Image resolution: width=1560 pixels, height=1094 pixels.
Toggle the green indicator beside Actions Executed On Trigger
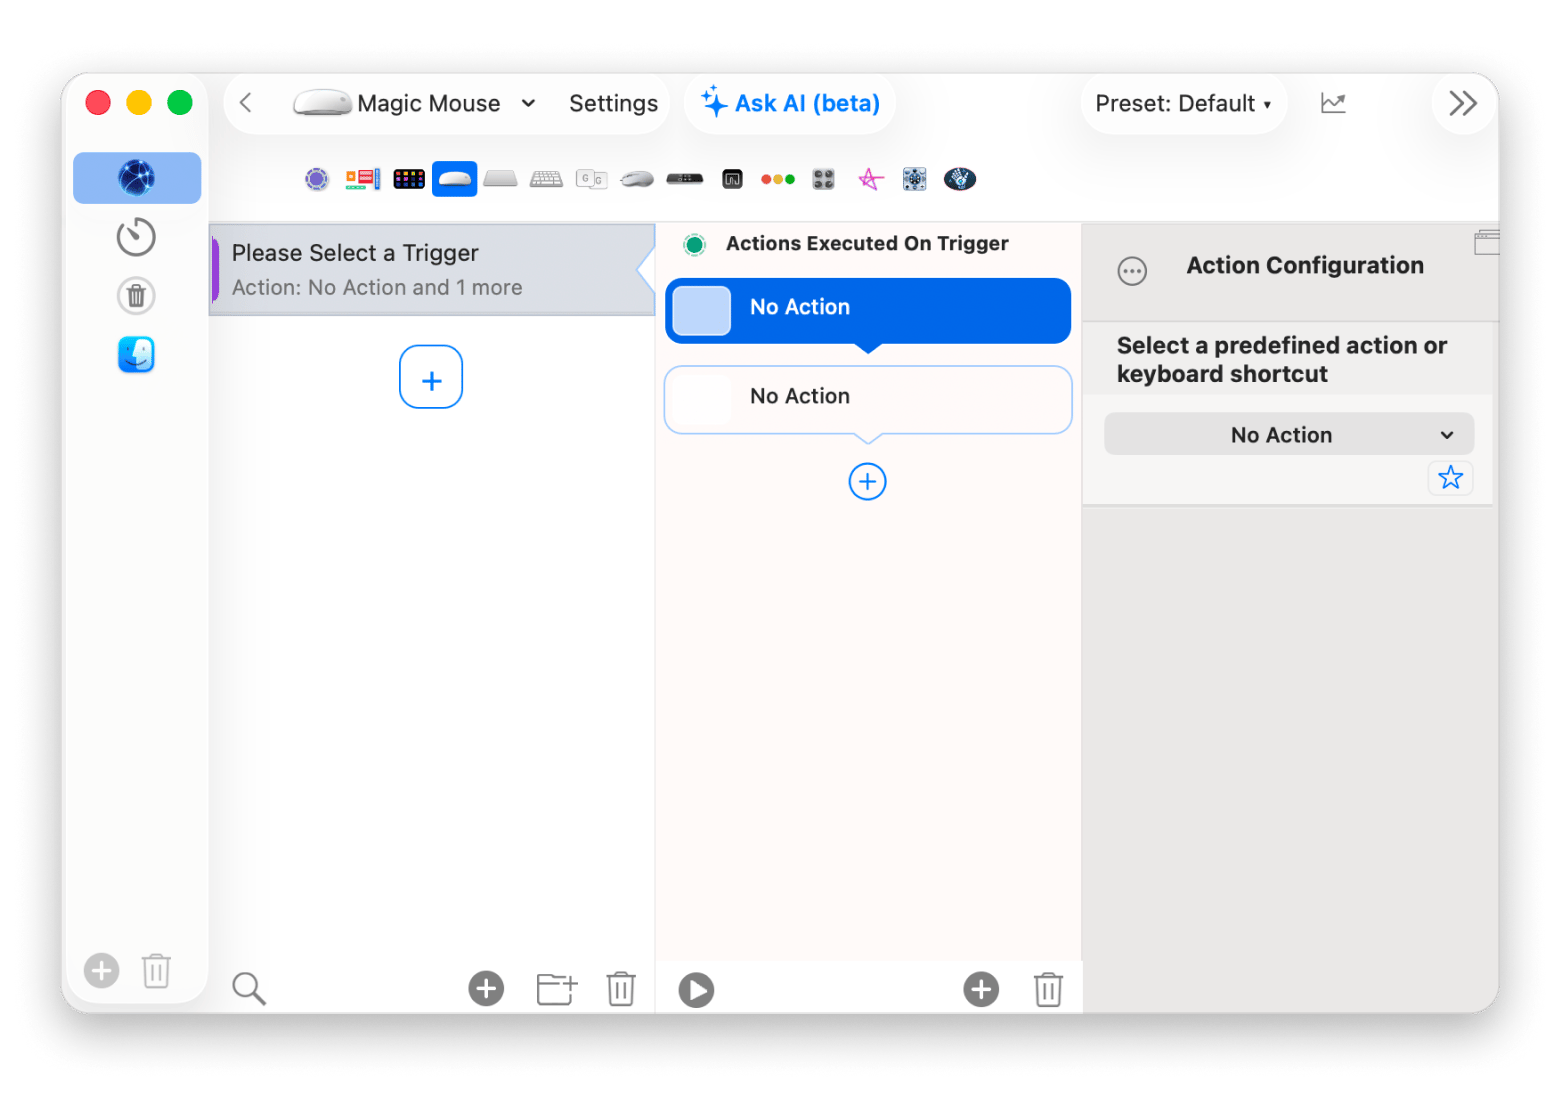(694, 244)
